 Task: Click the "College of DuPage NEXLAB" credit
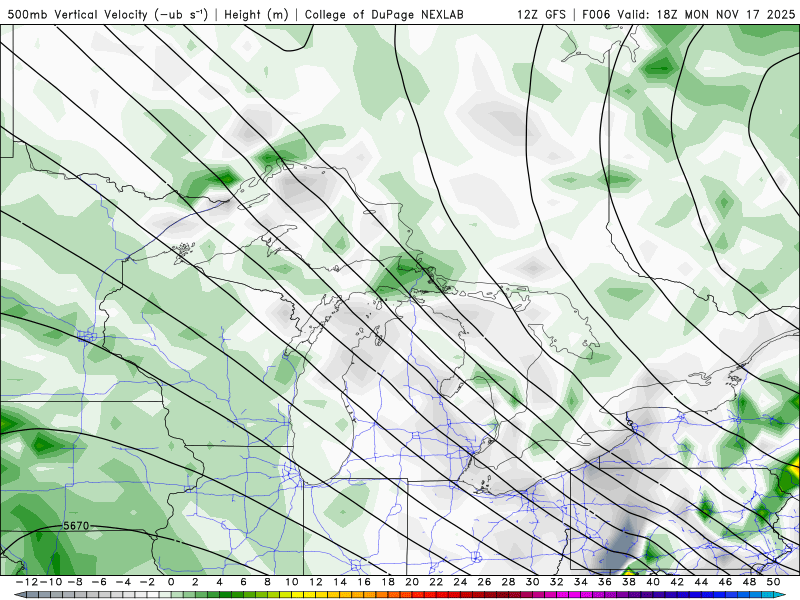(x=384, y=14)
